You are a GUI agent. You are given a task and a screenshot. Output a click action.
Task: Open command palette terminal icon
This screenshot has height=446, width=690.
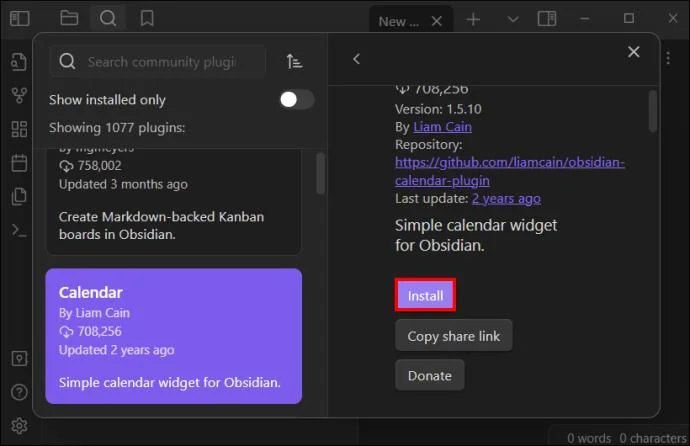click(x=19, y=230)
